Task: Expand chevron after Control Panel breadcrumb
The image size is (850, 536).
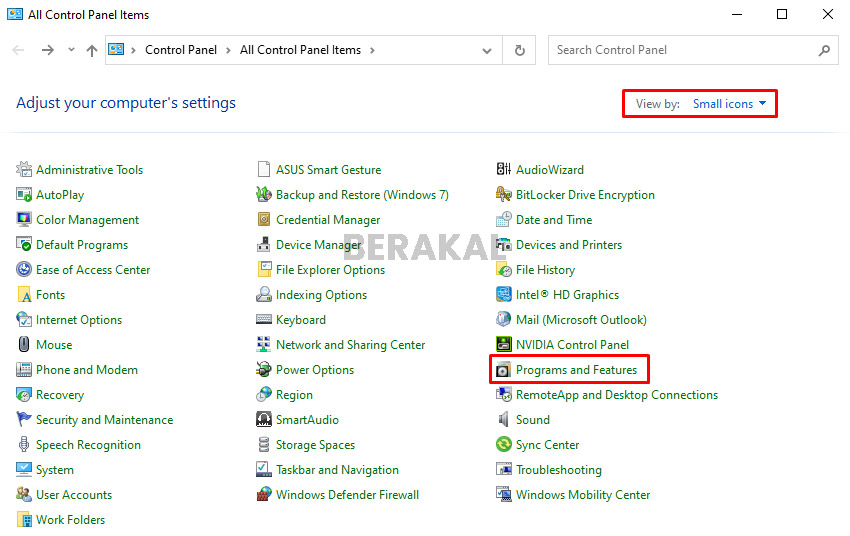Action: click(x=228, y=50)
